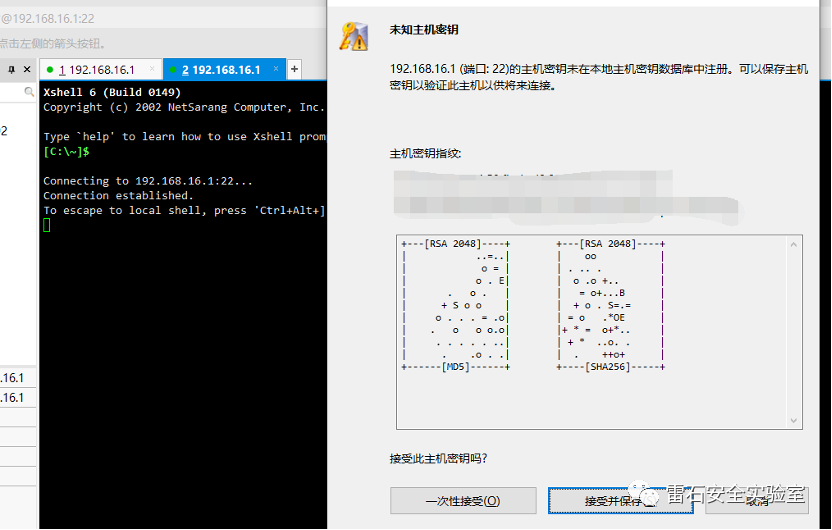Click the 一次性接受(O) accept once button
The image size is (832, 530).
(x=463, y=500)
